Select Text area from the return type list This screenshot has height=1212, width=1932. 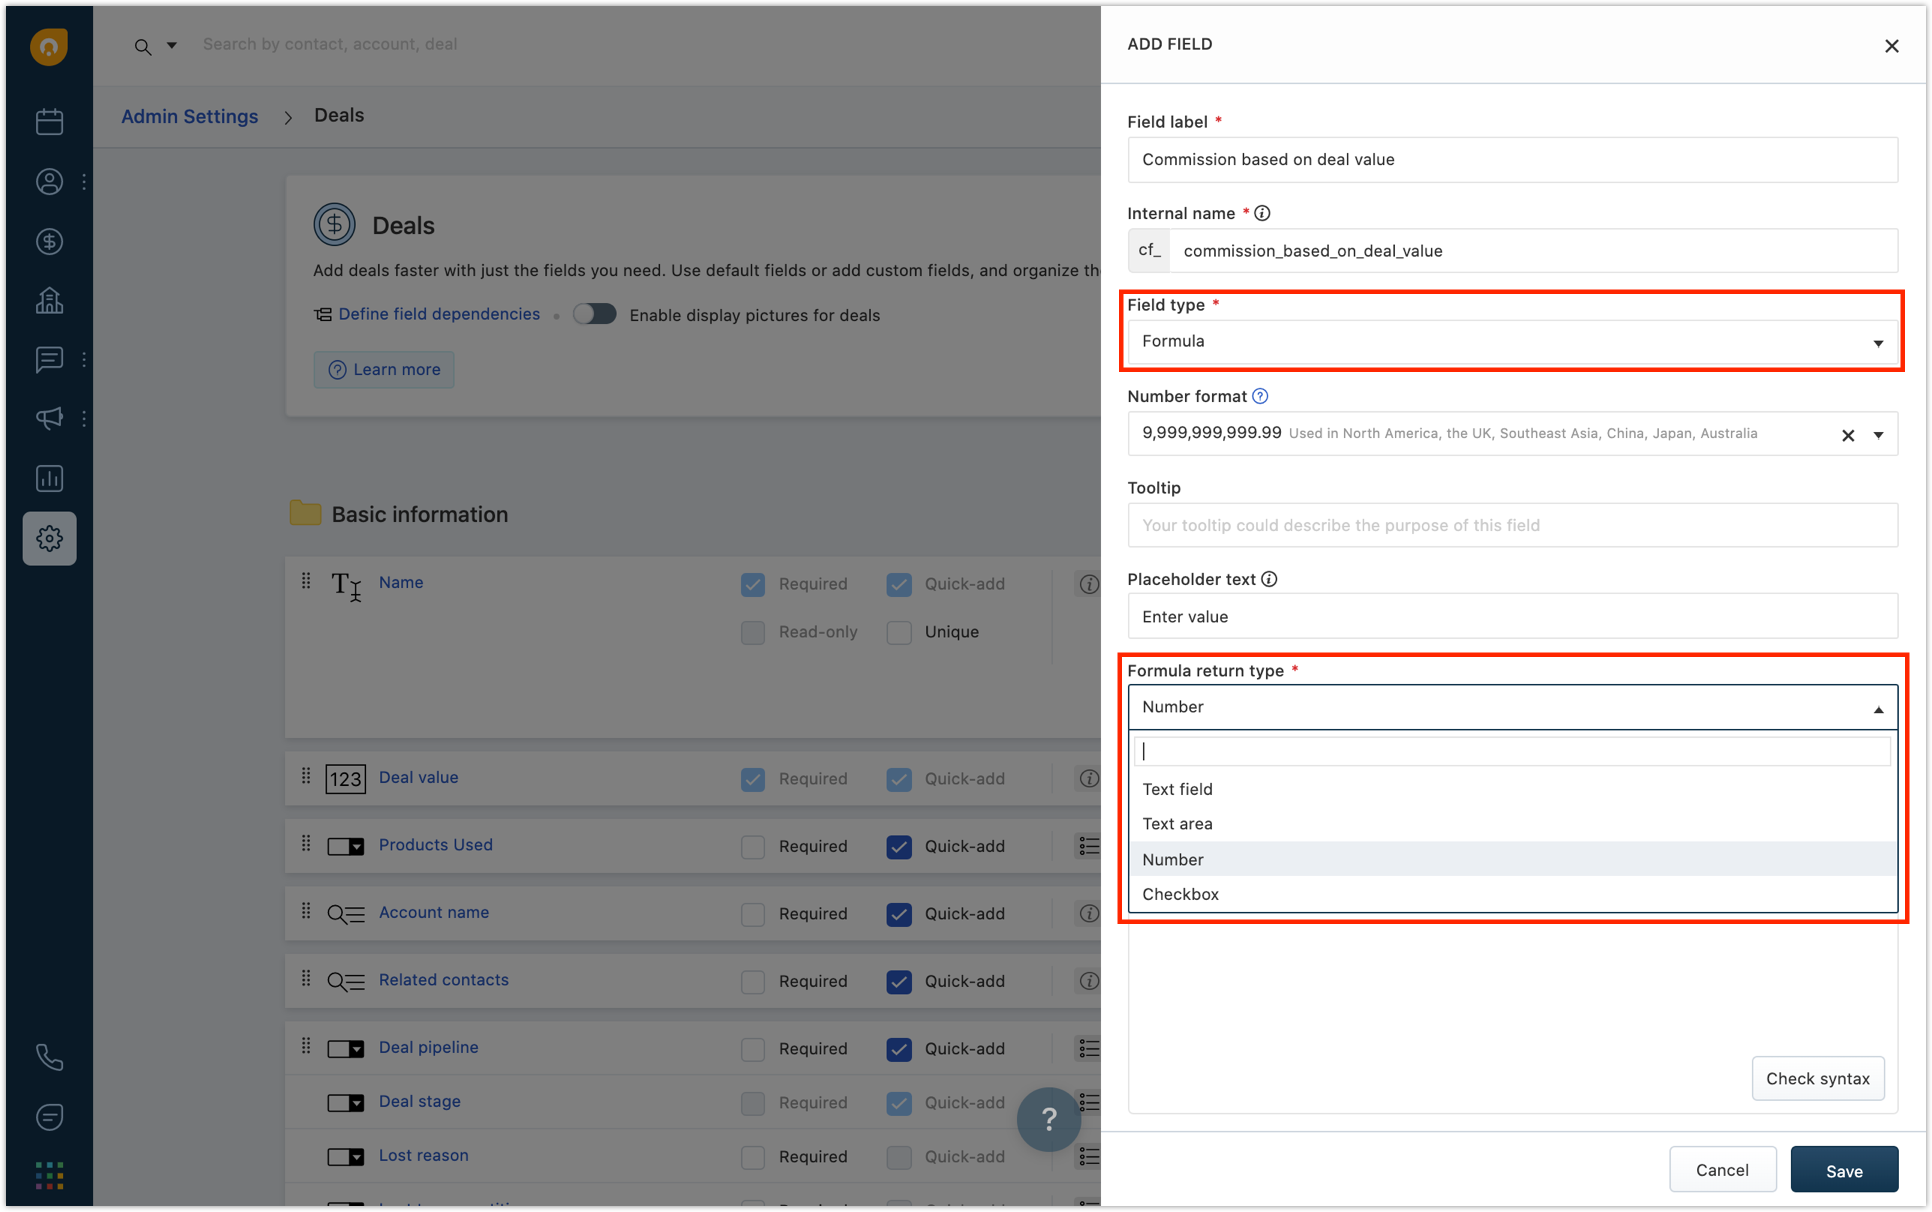(x=1177, y=824)
